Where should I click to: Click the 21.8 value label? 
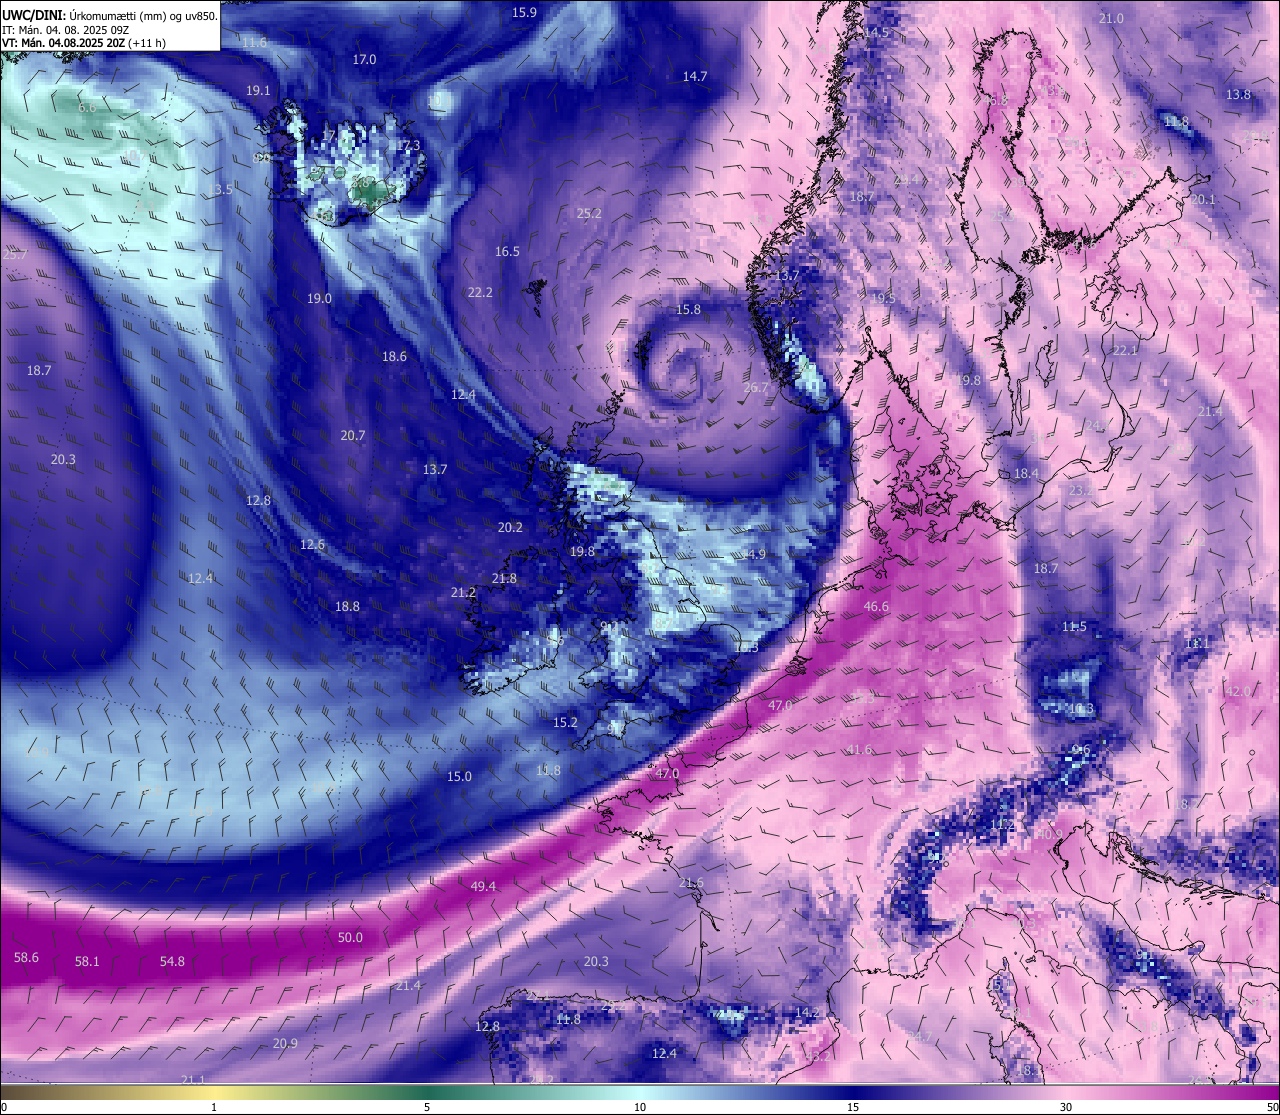pos(504,578)
